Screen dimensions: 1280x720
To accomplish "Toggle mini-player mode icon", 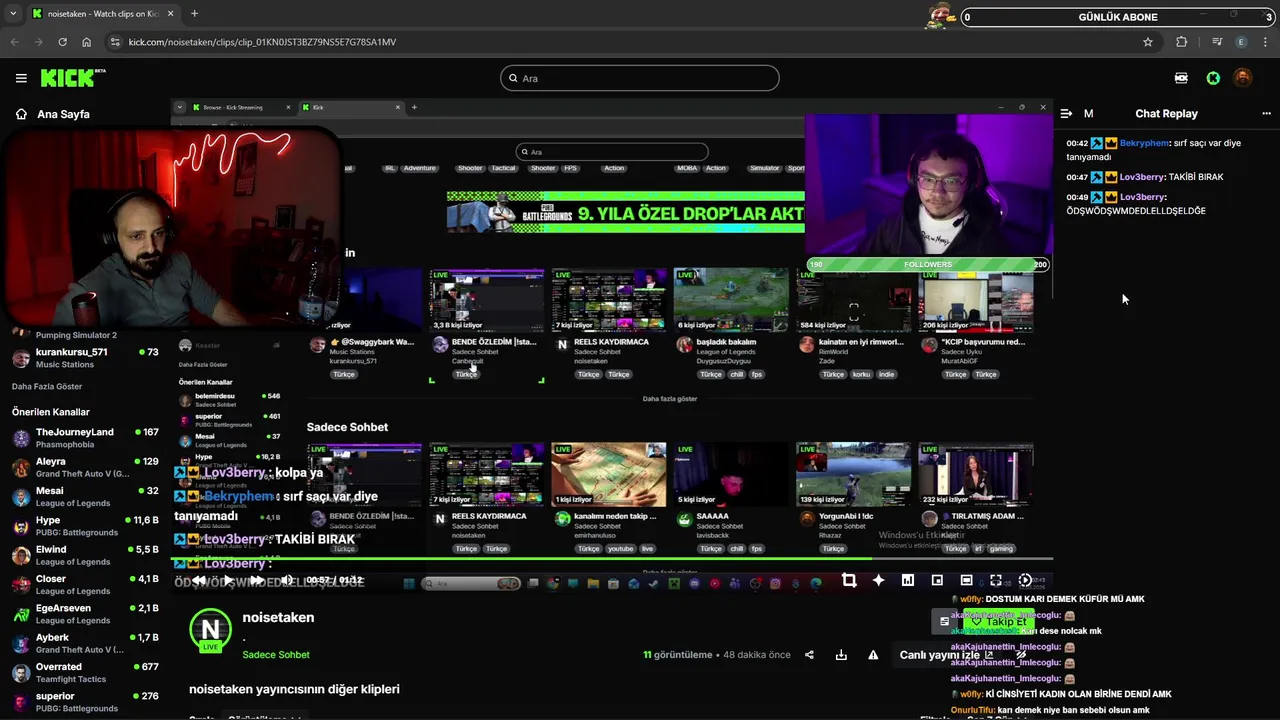I will (x=937, y=580).
